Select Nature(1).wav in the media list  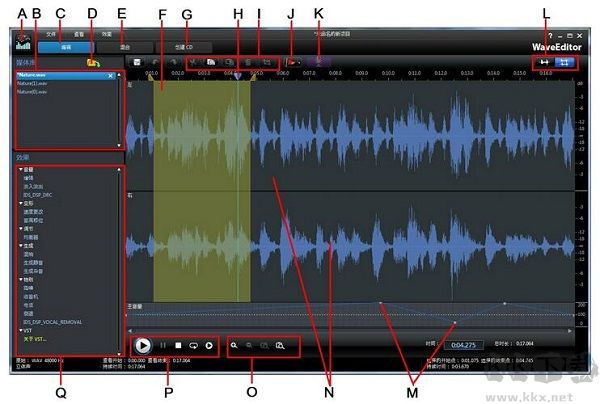pyautogui.click(x=32, y=83)
